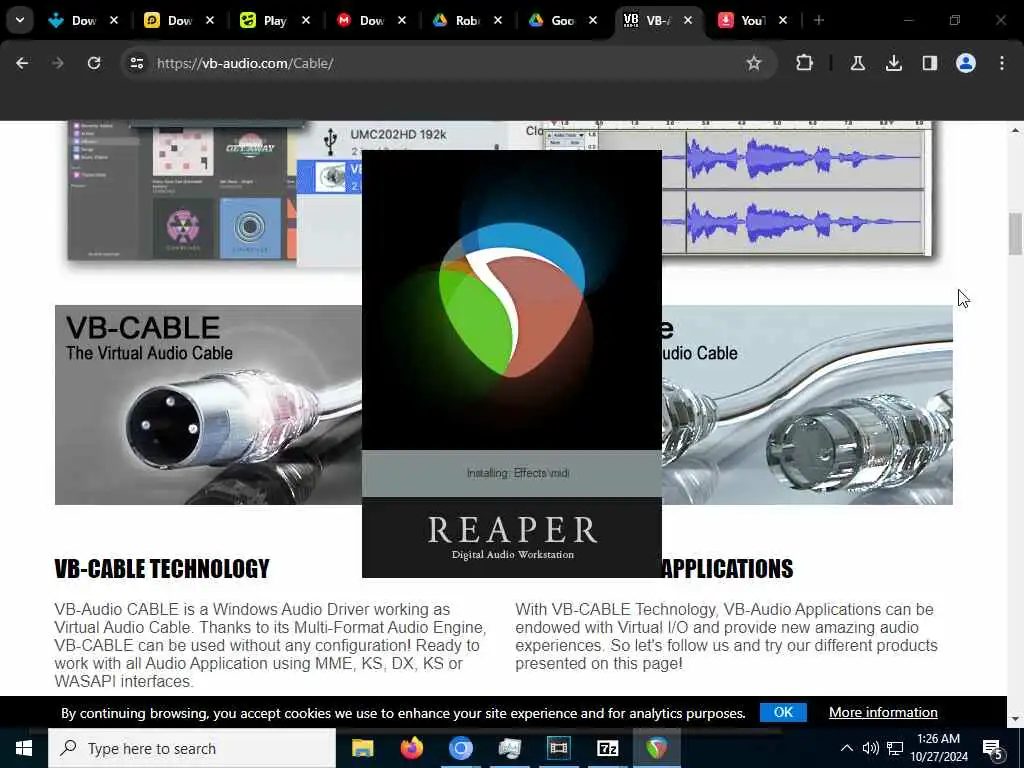Open the Extensions puzzle icon

[805, 63]
